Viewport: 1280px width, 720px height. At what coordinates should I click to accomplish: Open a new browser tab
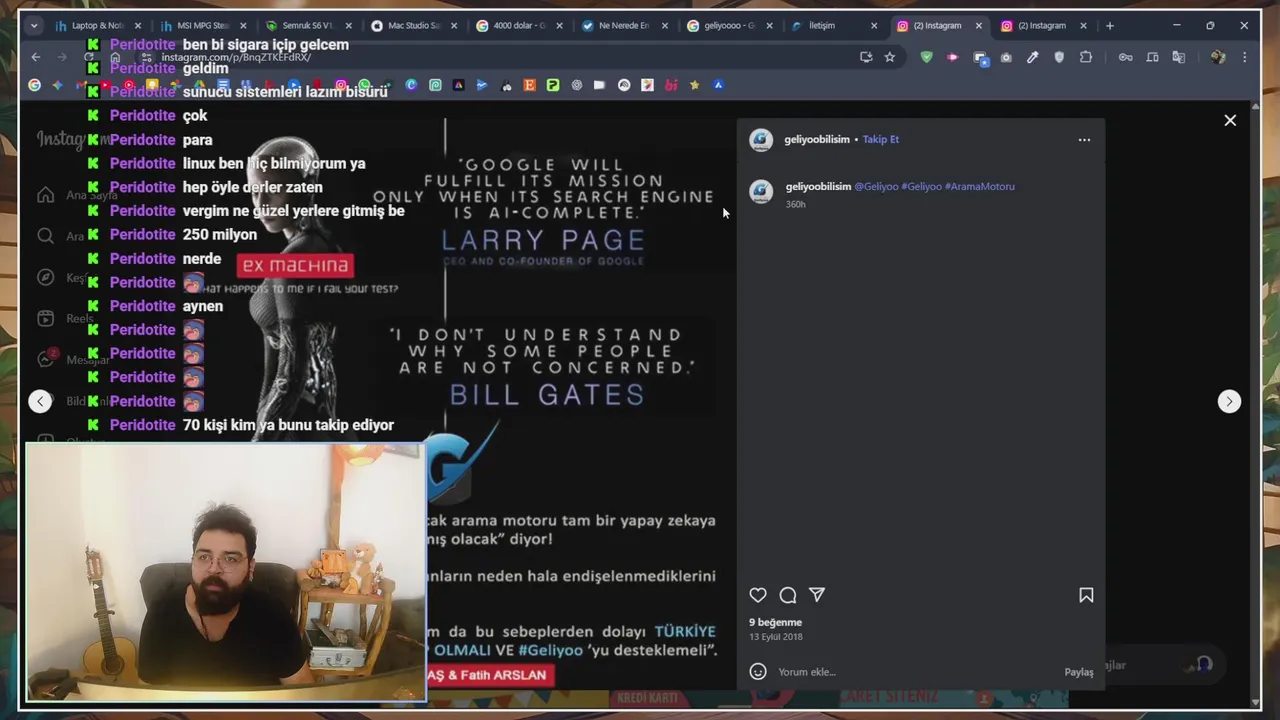coord(1110,26)
